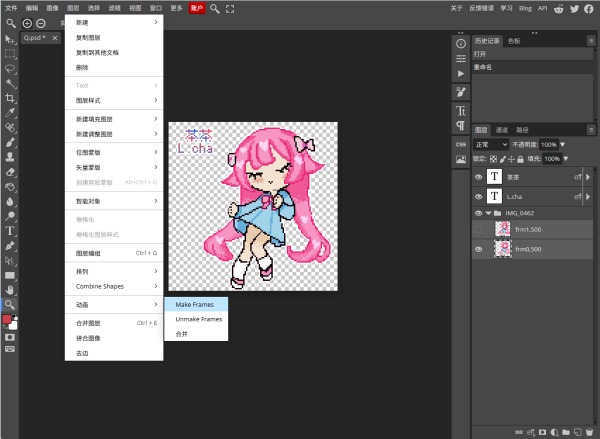This screenshot has height=439, width=600.
Task: Open the CSS panel icon
Action: tap(461, 144)
